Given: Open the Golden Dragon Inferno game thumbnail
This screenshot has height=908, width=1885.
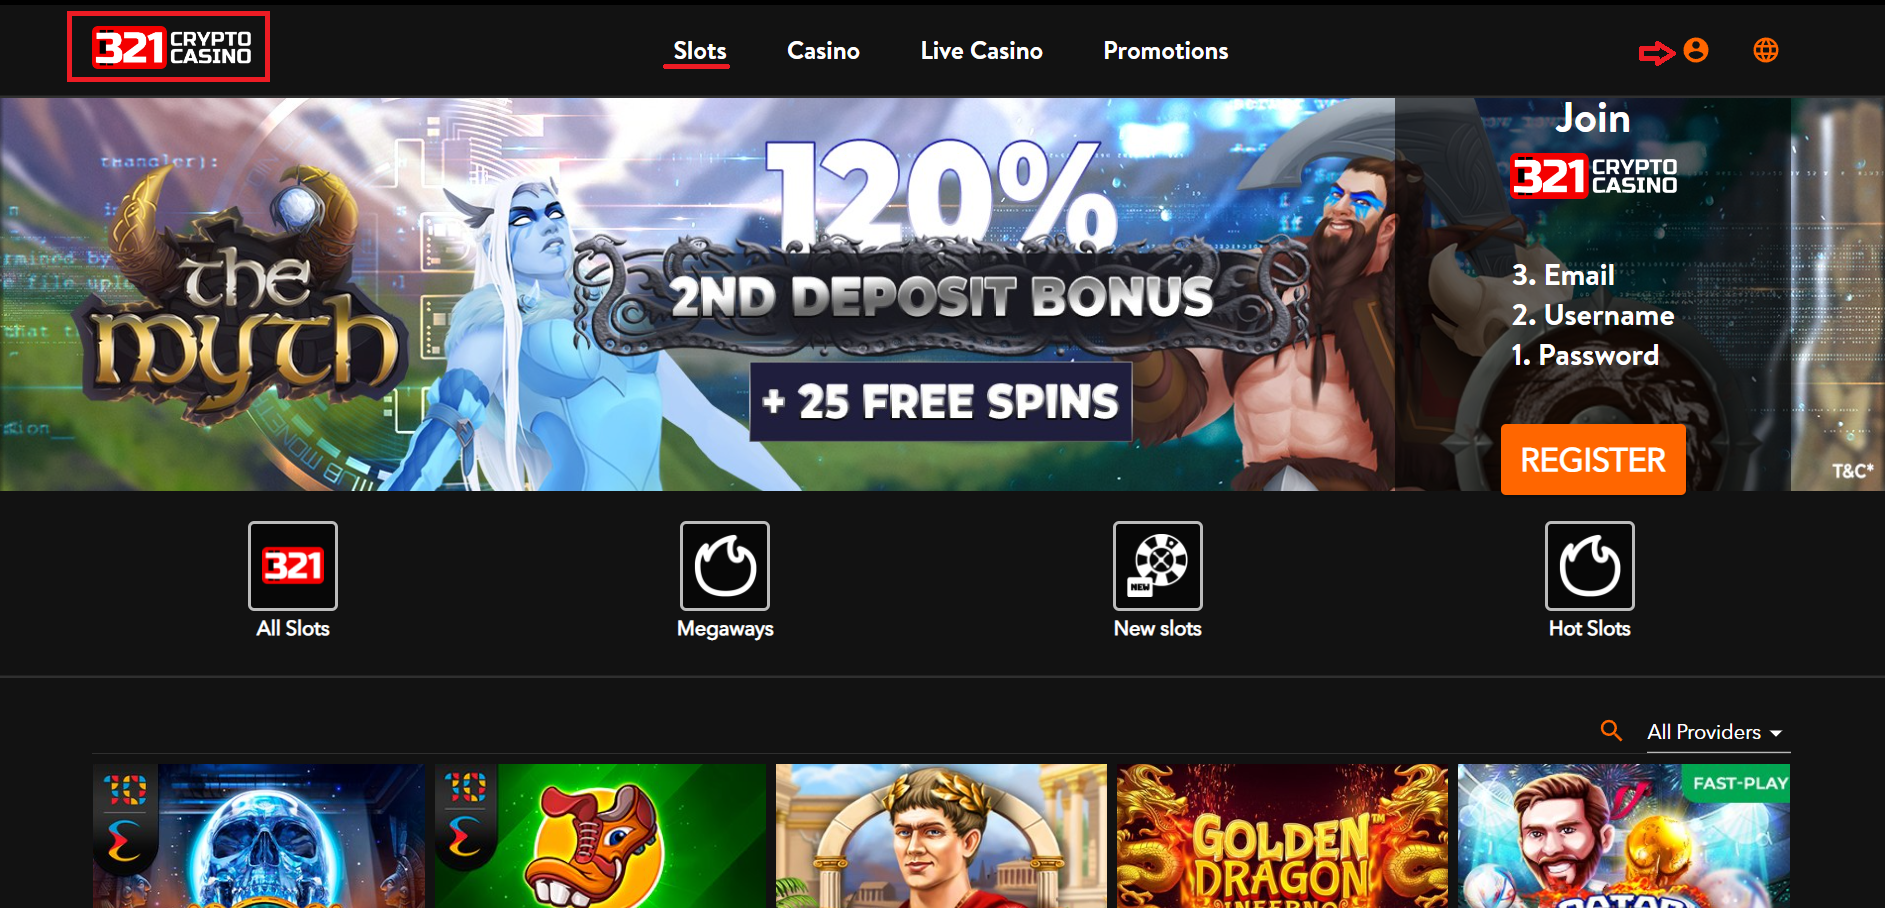Looking at the screenshot, I should [1282, 836].
